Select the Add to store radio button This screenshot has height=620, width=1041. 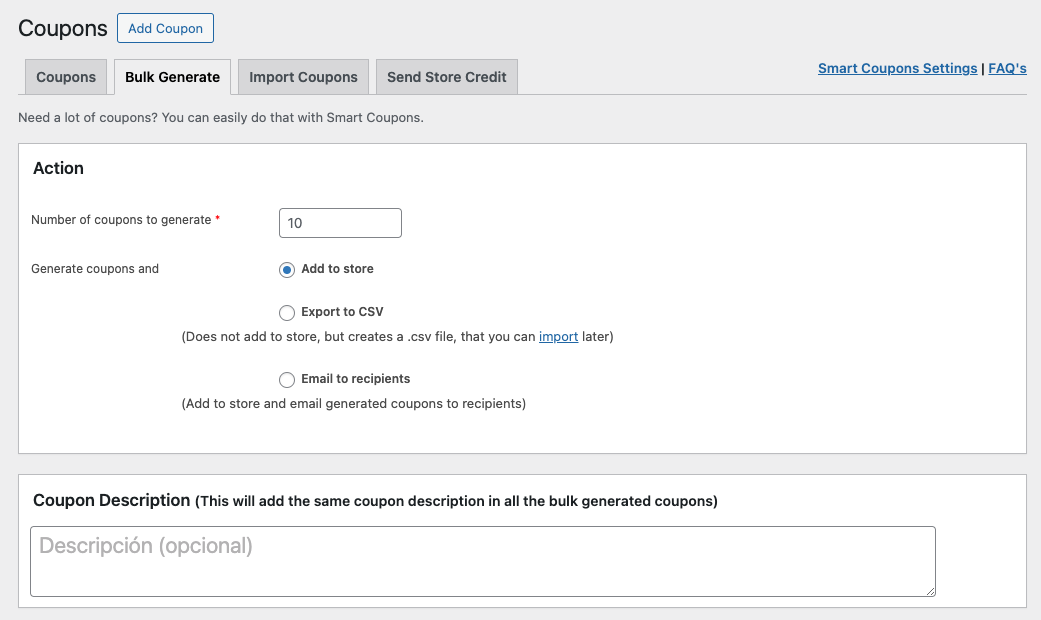coord(287,269)
